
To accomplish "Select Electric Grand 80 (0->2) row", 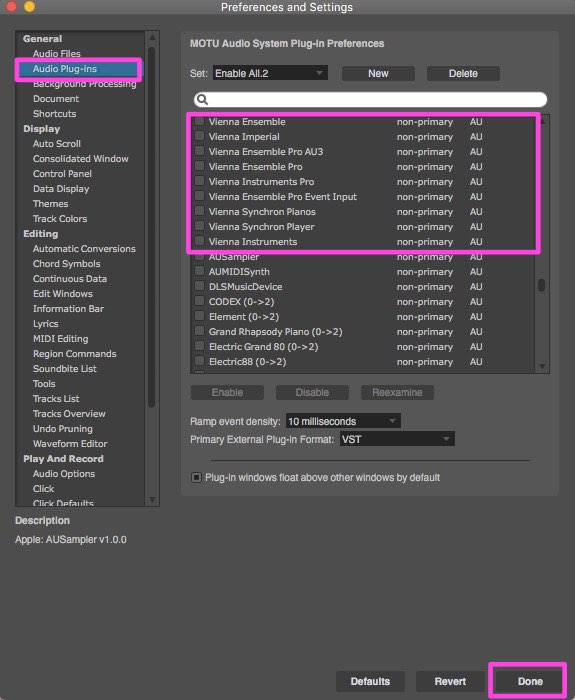I will [x=363, y=346].
